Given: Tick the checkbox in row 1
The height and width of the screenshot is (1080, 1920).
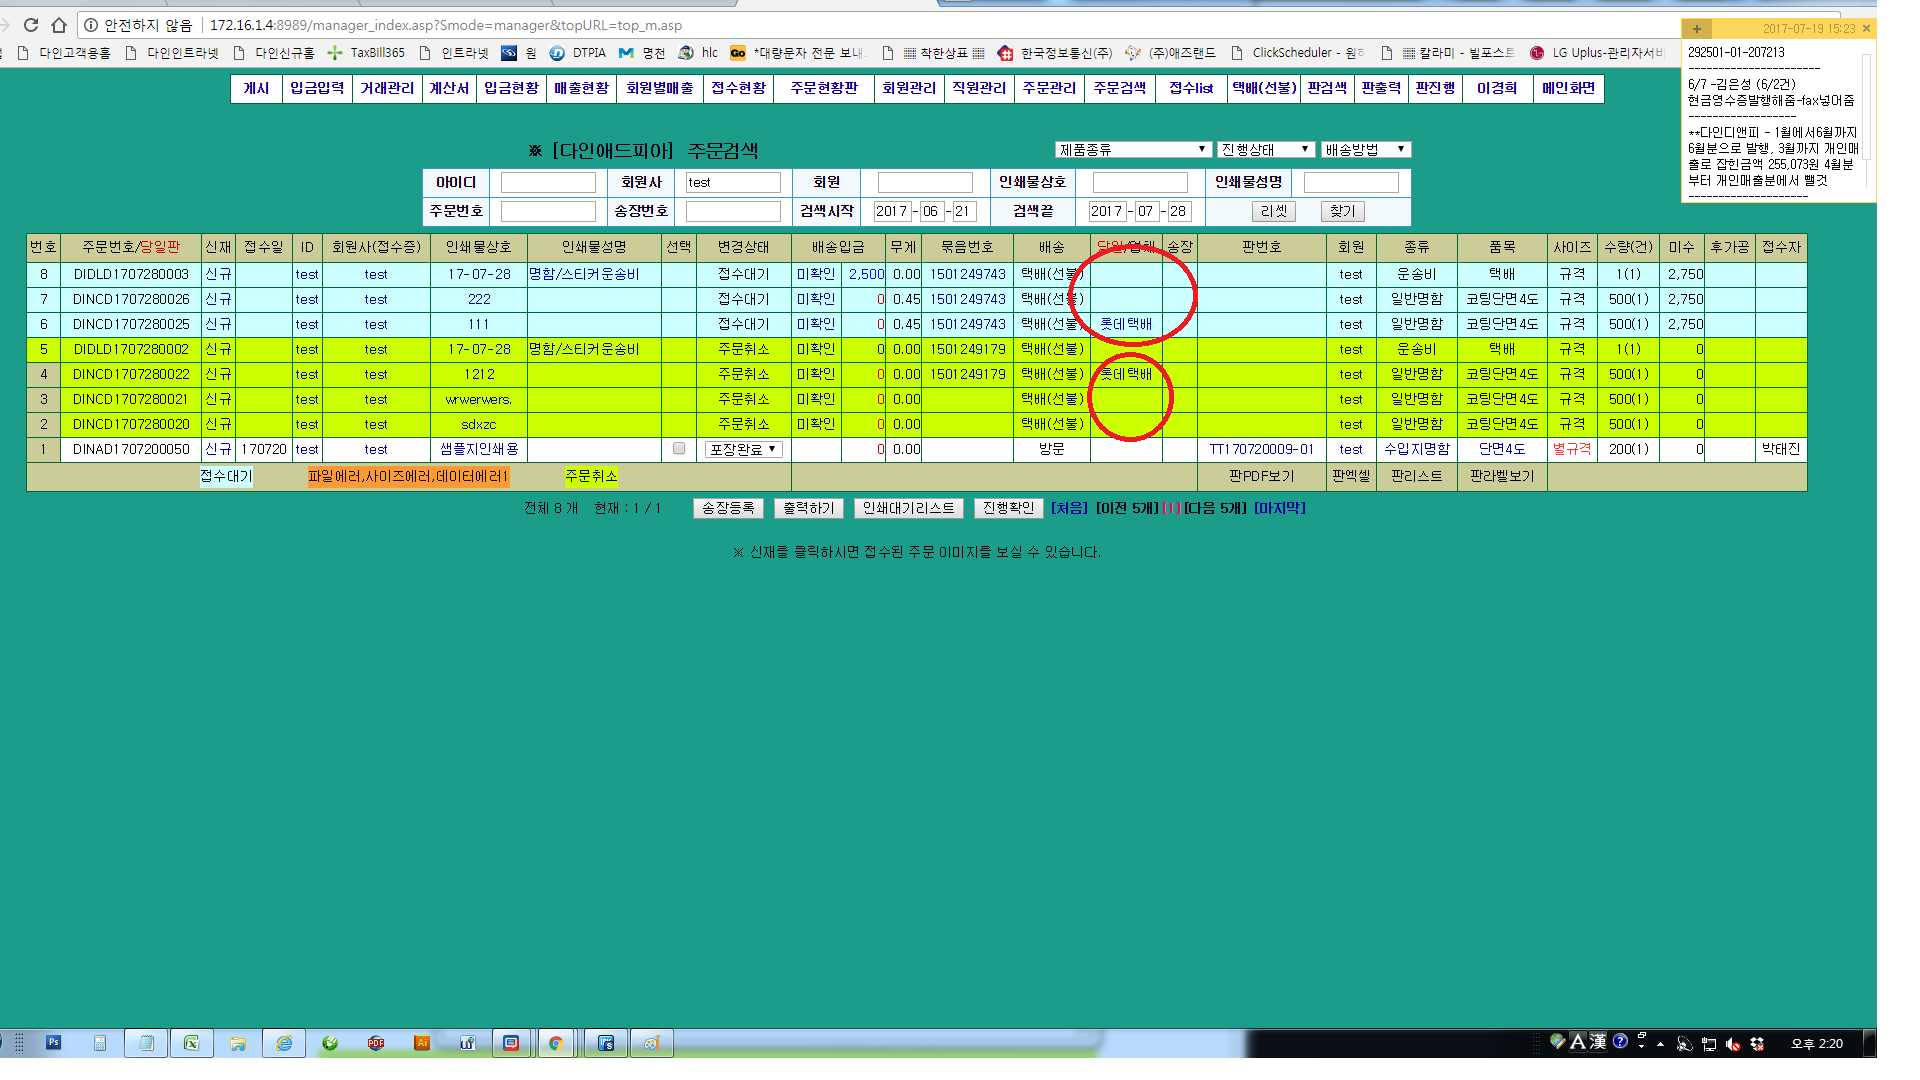Looking at the screenshot, I should pos(679,449).
